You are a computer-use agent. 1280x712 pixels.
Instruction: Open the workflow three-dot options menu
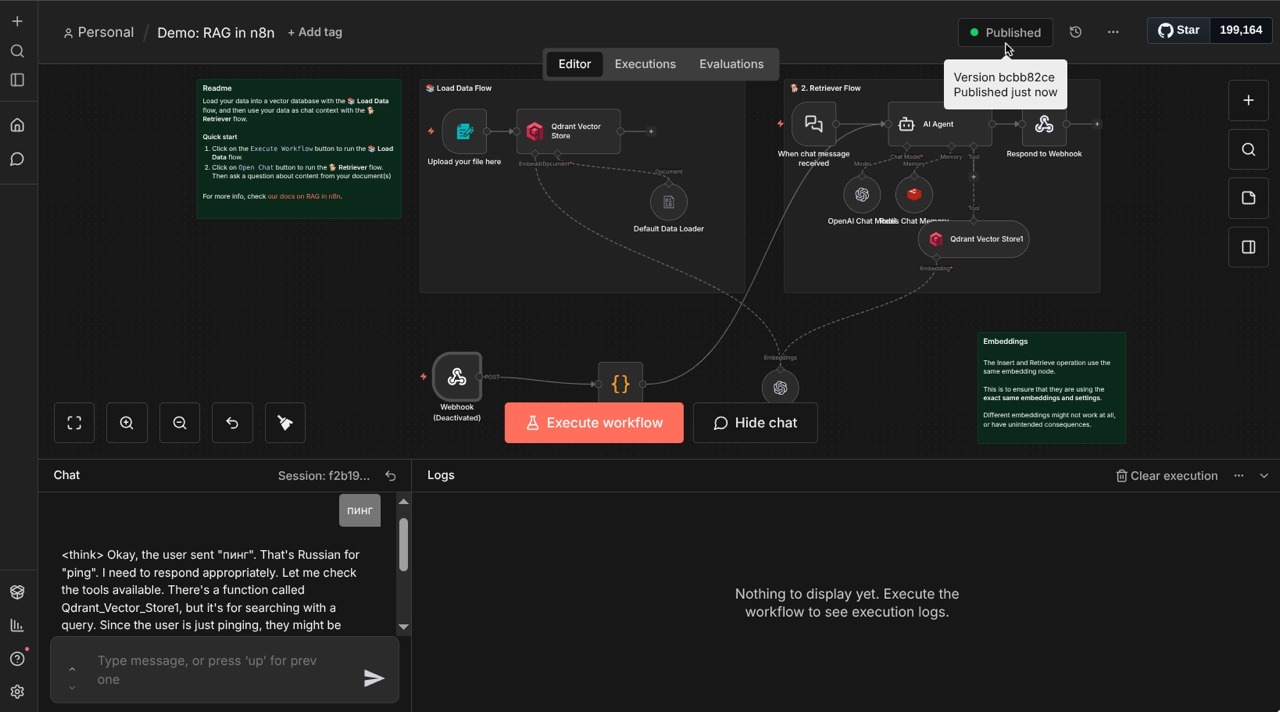tap(1113, 32)
